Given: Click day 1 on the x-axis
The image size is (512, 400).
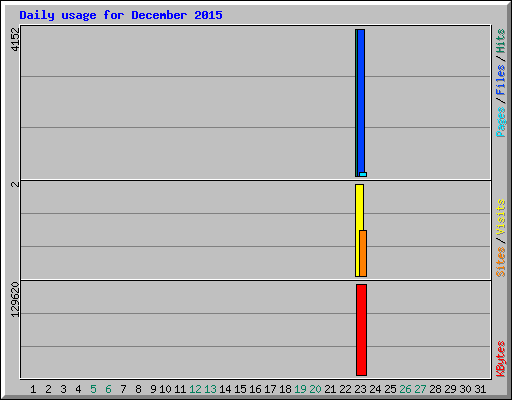Looking at the screenshot, I should tap(33, 389).
